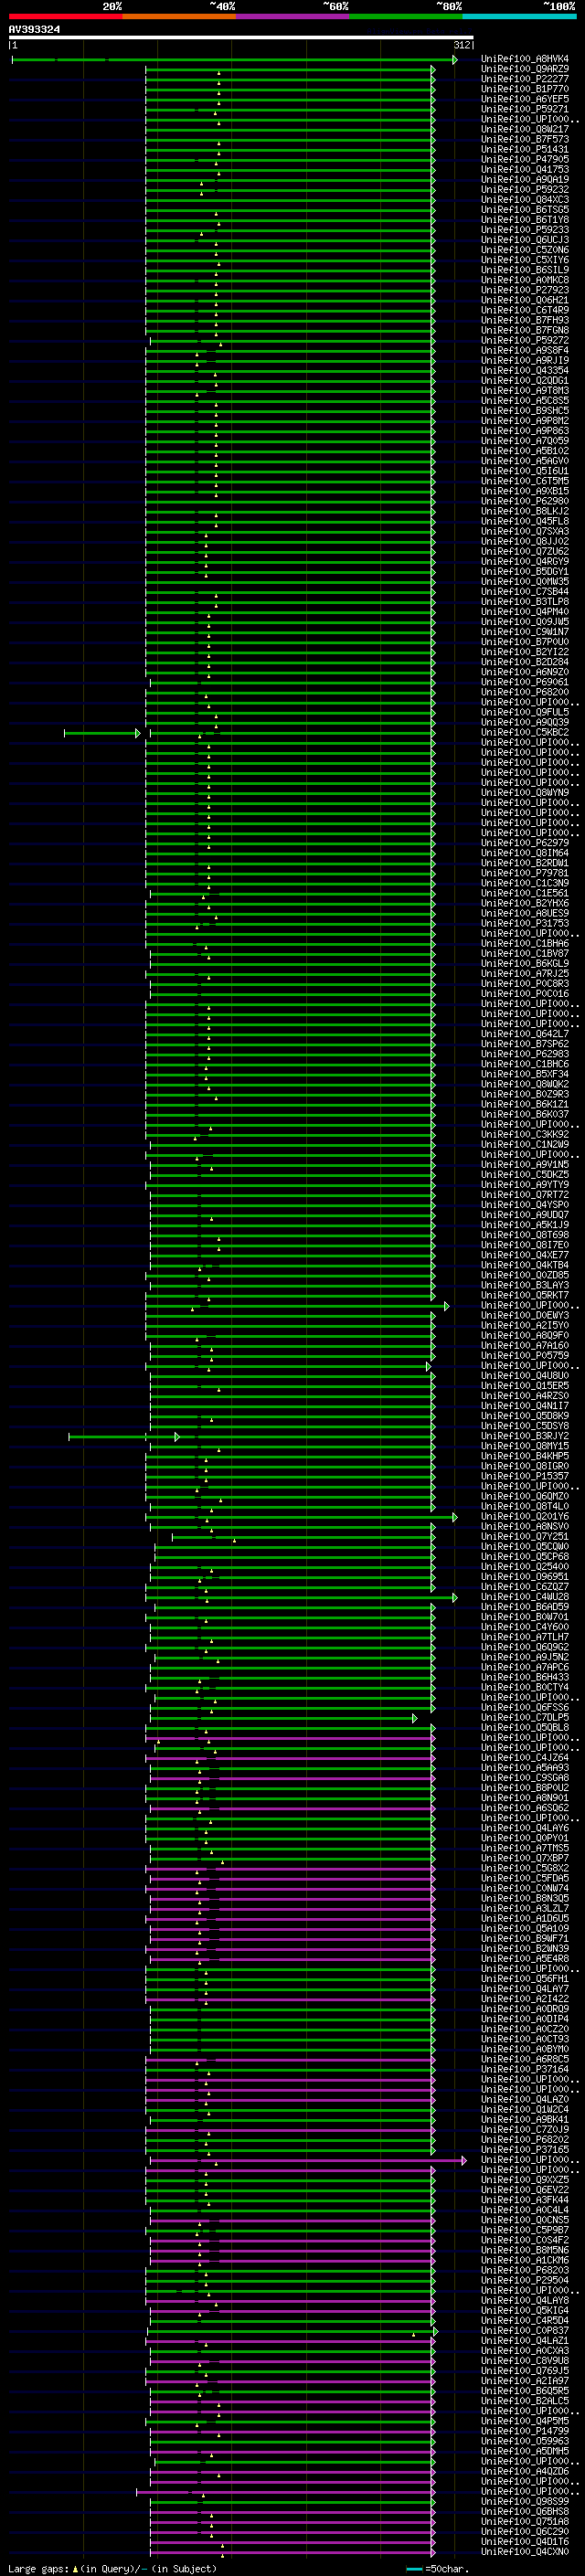
Task: Select label UniRef100_P27923
Action: pos(525,290)
